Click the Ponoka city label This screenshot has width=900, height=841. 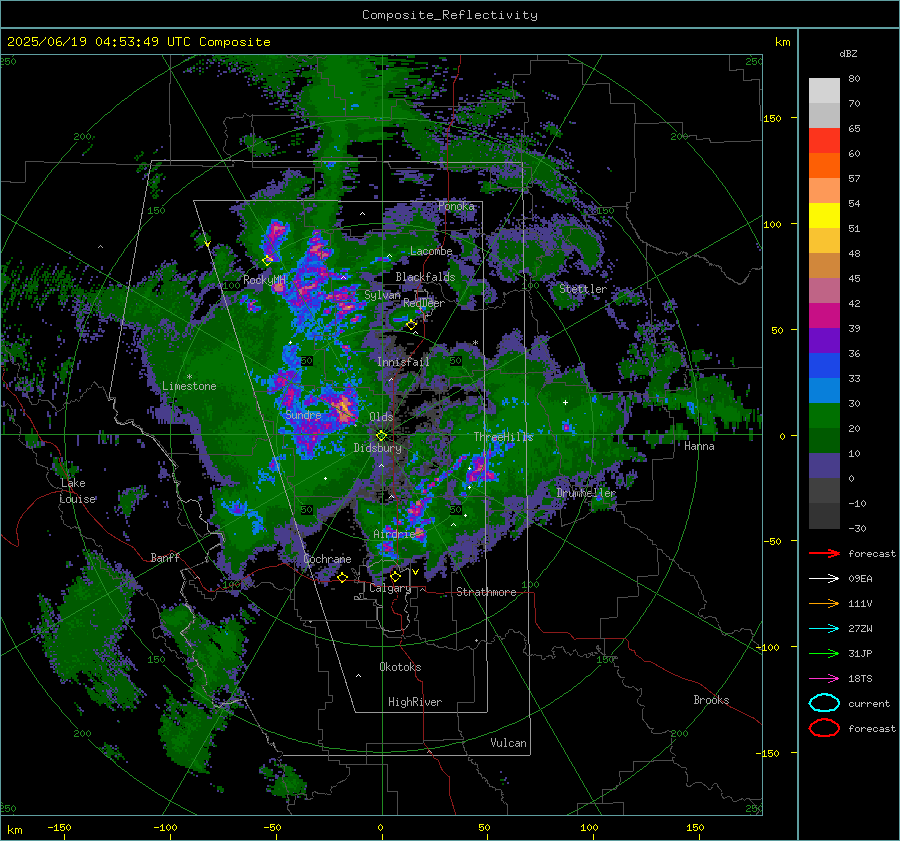(x=456, y=206)
